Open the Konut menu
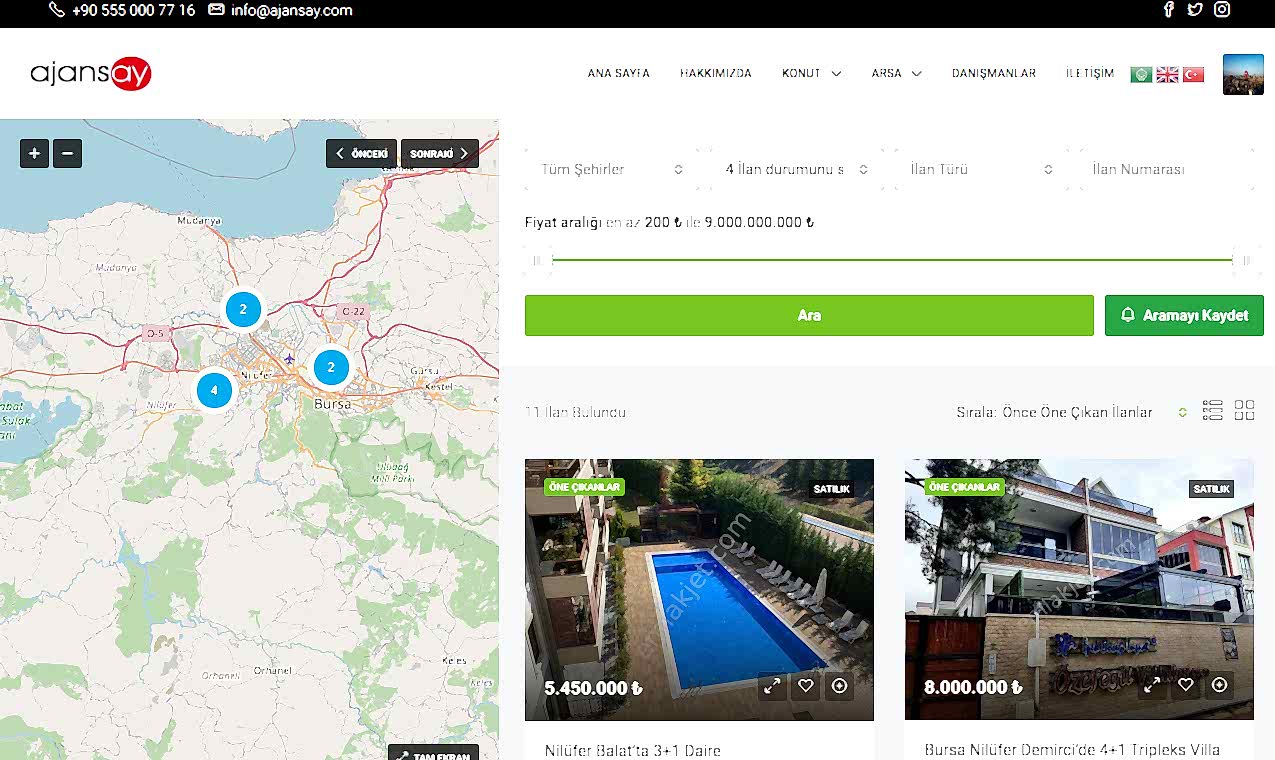The width and height of the screenshot is (1275, 760). [811, 73]
